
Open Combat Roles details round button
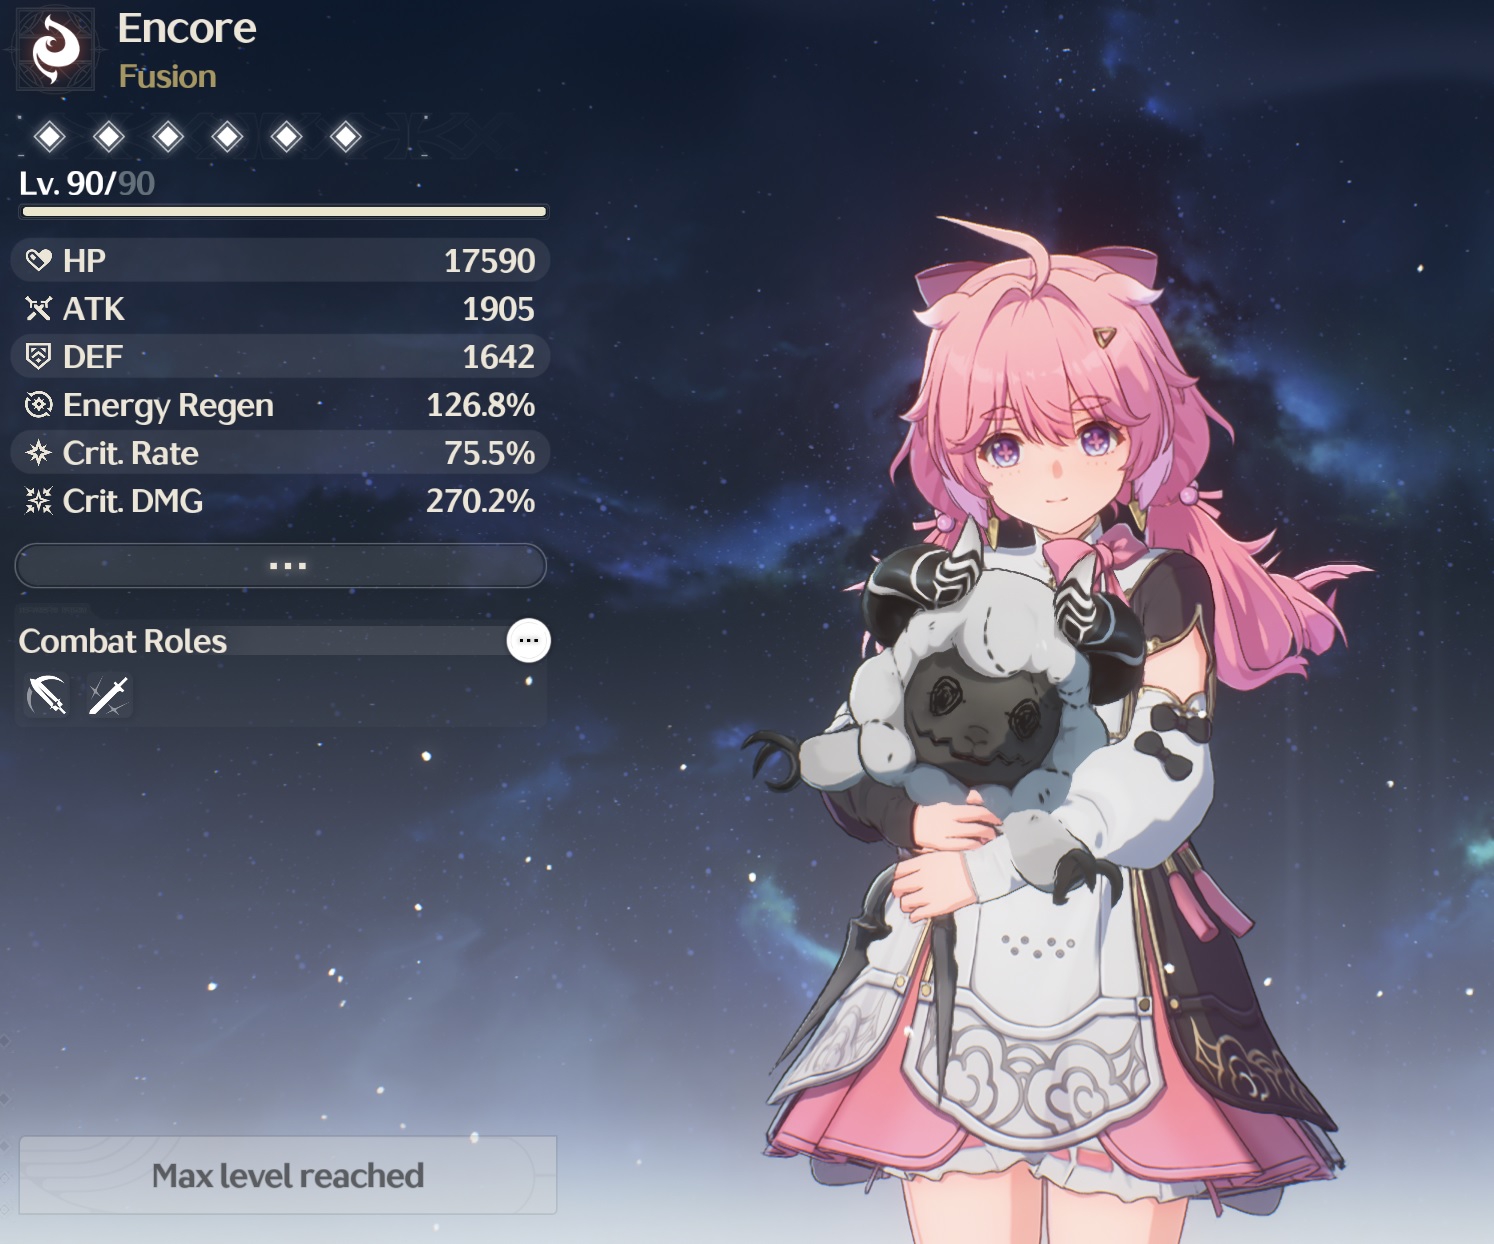click(x=529, y=640)
